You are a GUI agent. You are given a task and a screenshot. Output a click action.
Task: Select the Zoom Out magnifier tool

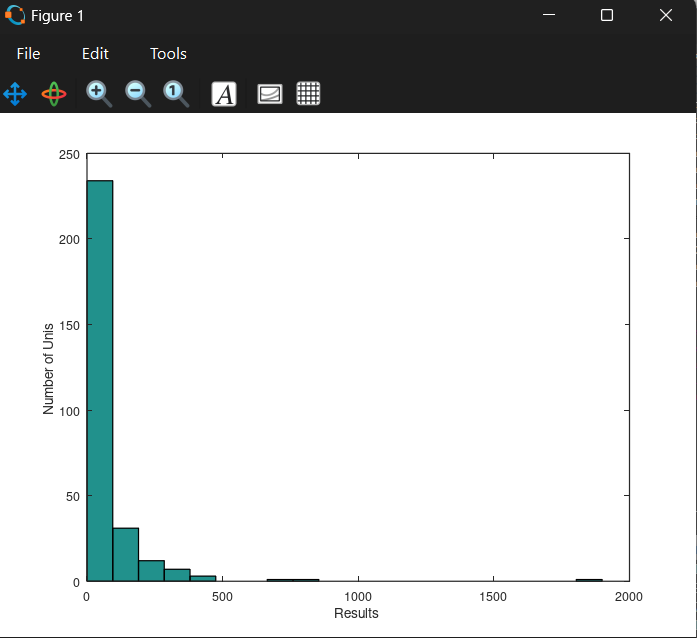point(138,94)
